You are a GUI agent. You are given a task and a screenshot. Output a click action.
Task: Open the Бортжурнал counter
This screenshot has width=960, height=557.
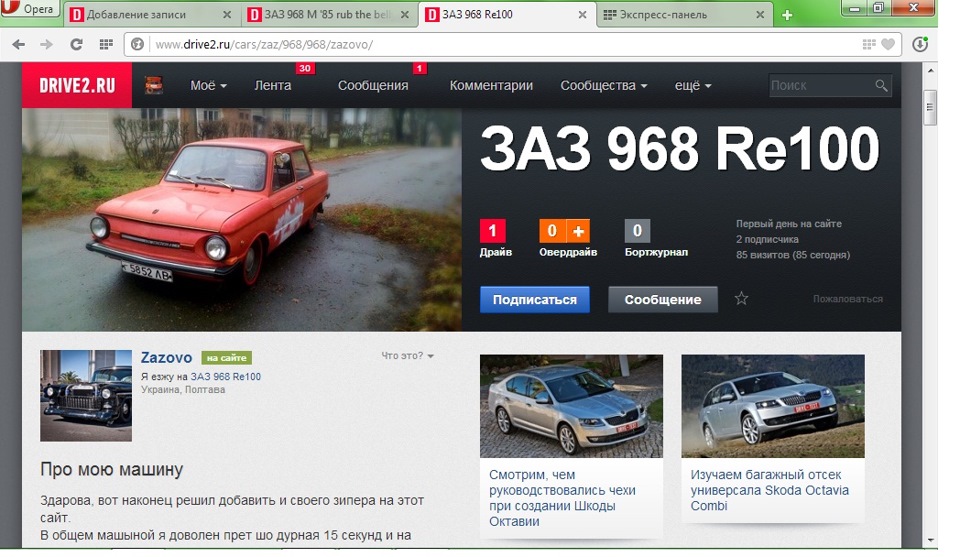click(637, 231)
